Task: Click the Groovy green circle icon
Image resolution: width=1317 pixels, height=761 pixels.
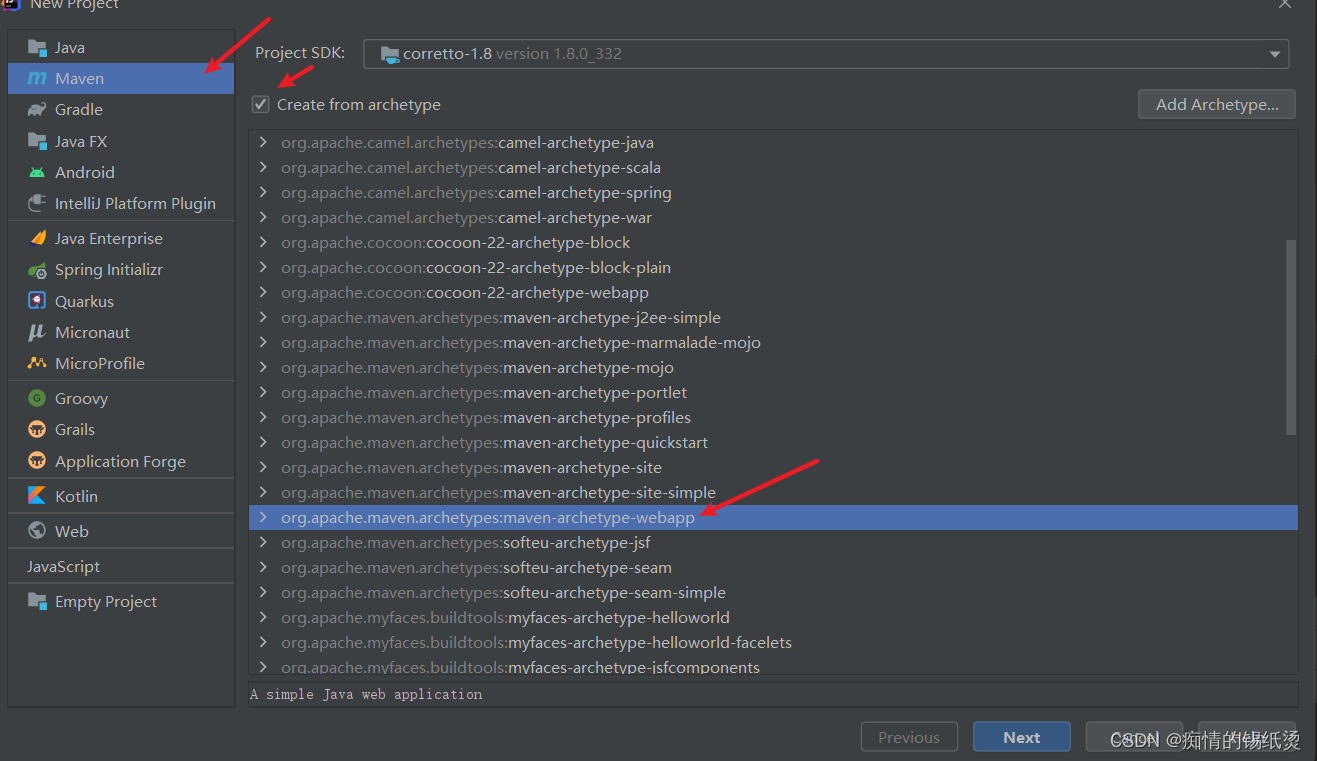Action: [37, 398]
